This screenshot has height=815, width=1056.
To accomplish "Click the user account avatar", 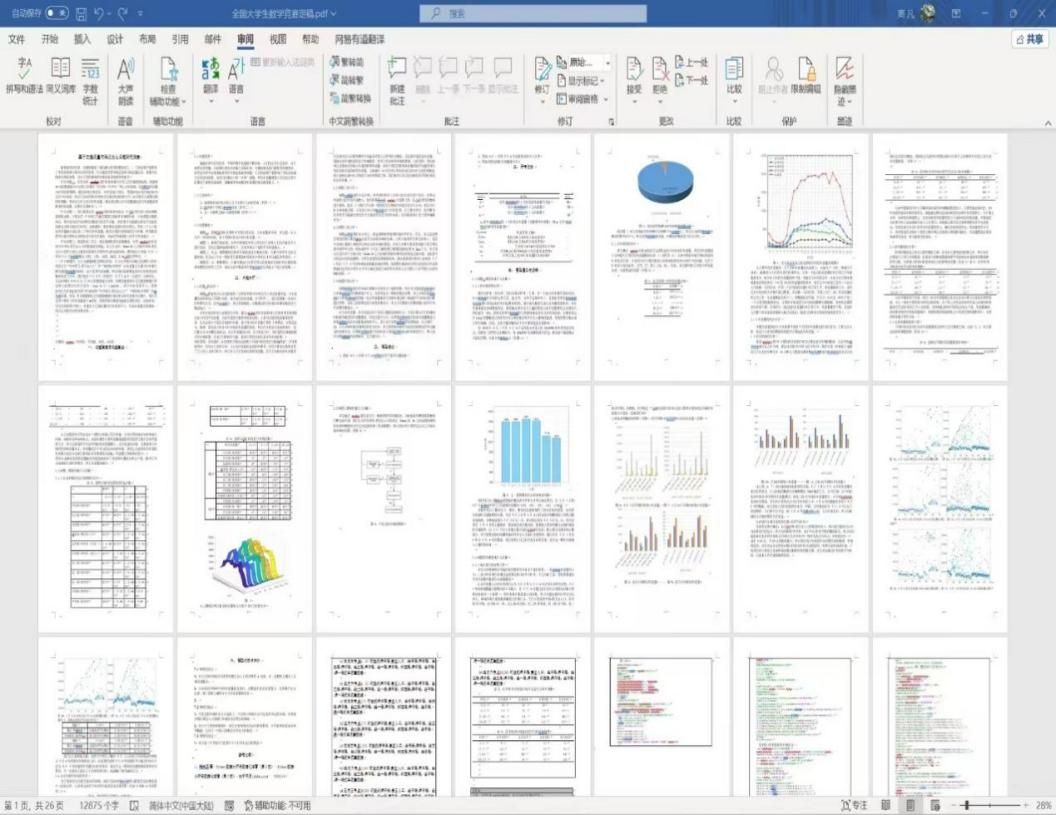I will [928, 13].
